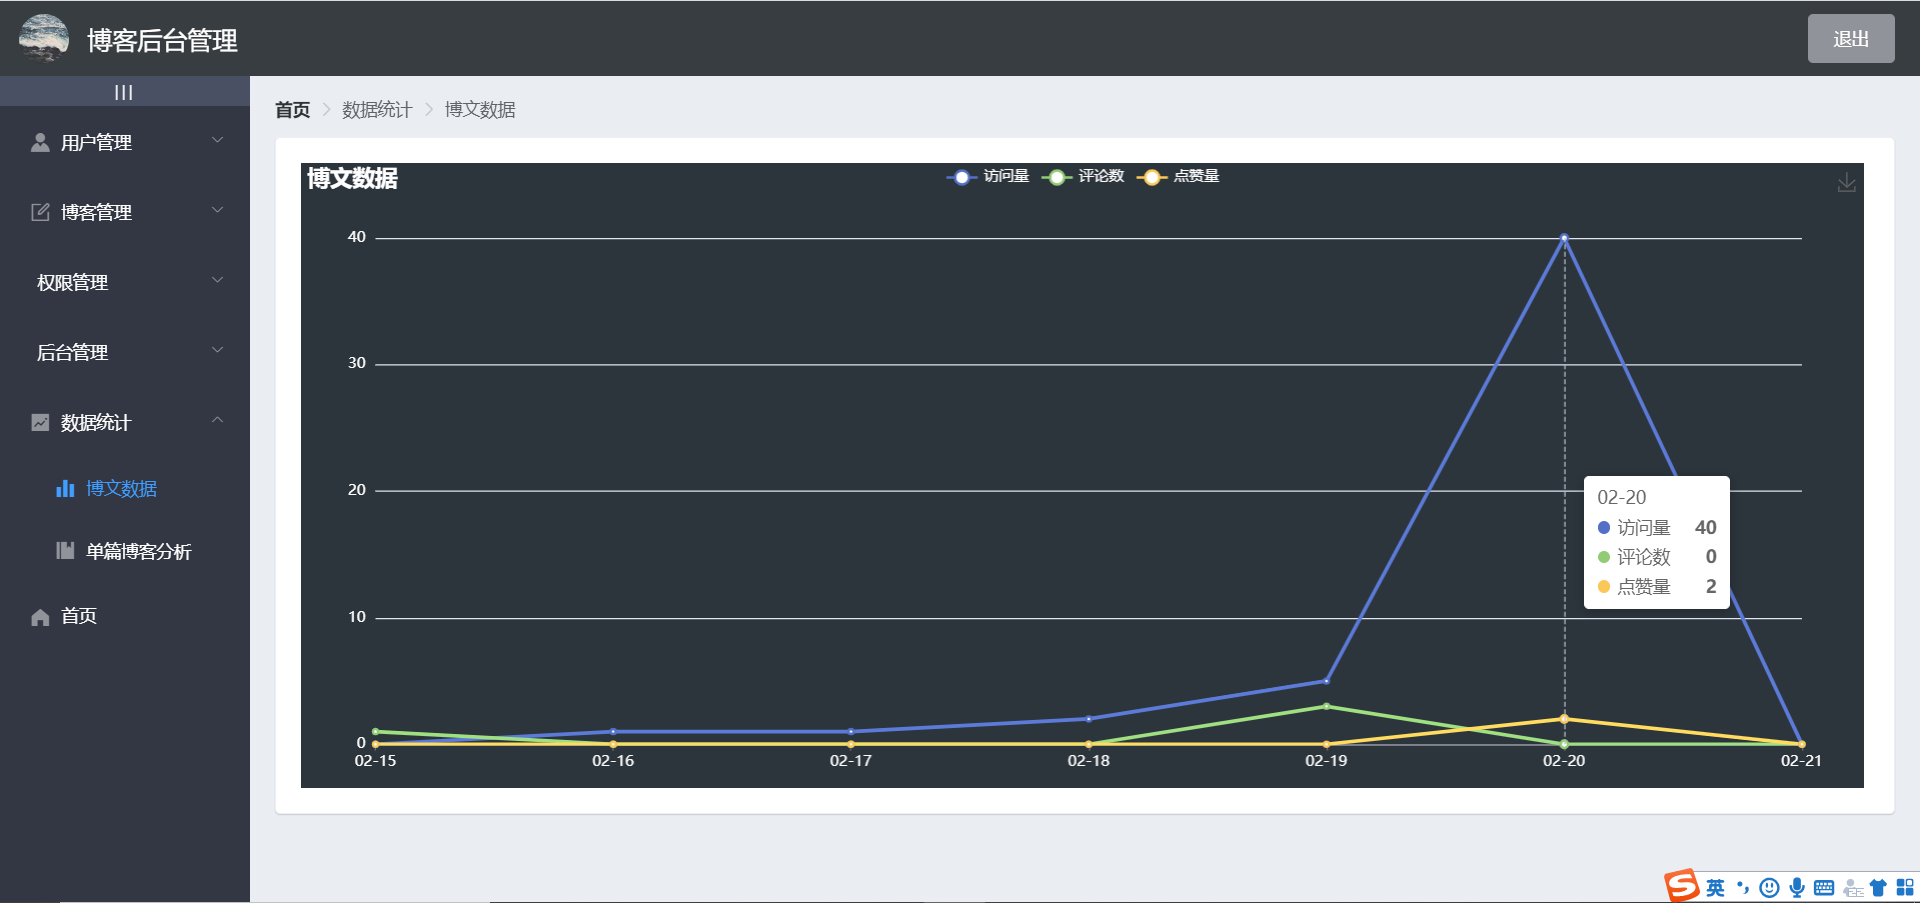
Task: Click the 02-16 x-axis label
Action: pyautogui.click(x=613, y=761)
